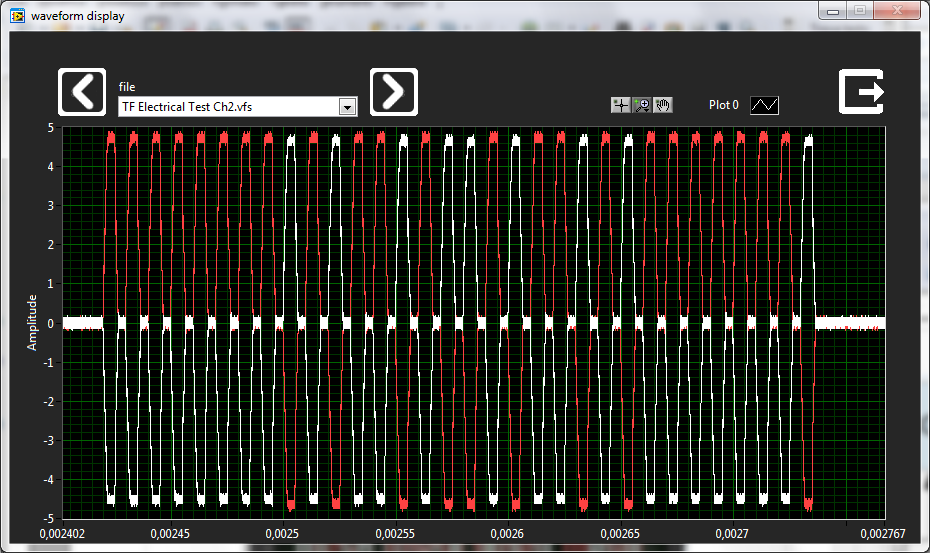Click the exit arrow icon
Screen dimensions: 930x553
(x=861, y=91)
